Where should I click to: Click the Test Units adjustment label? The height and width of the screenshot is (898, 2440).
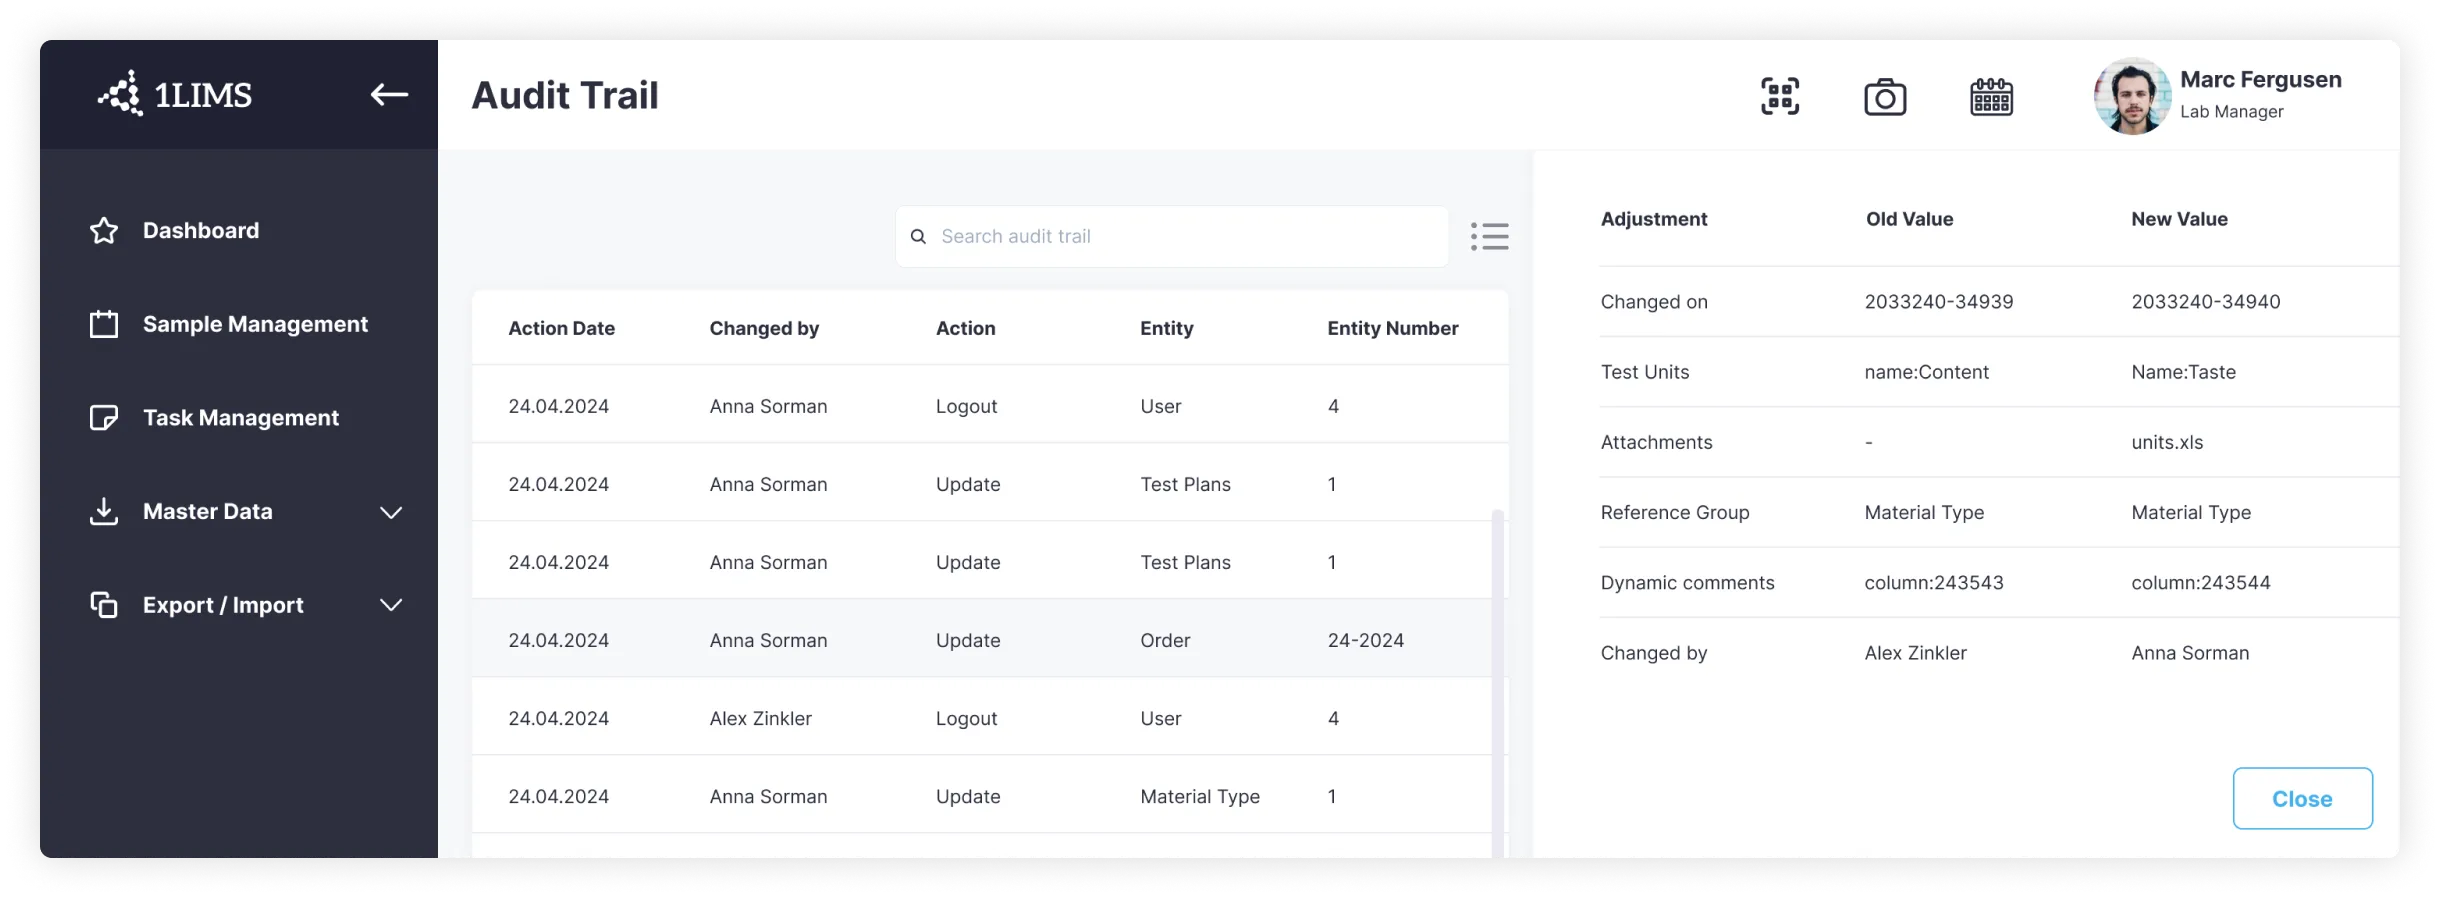(1644, 372)
